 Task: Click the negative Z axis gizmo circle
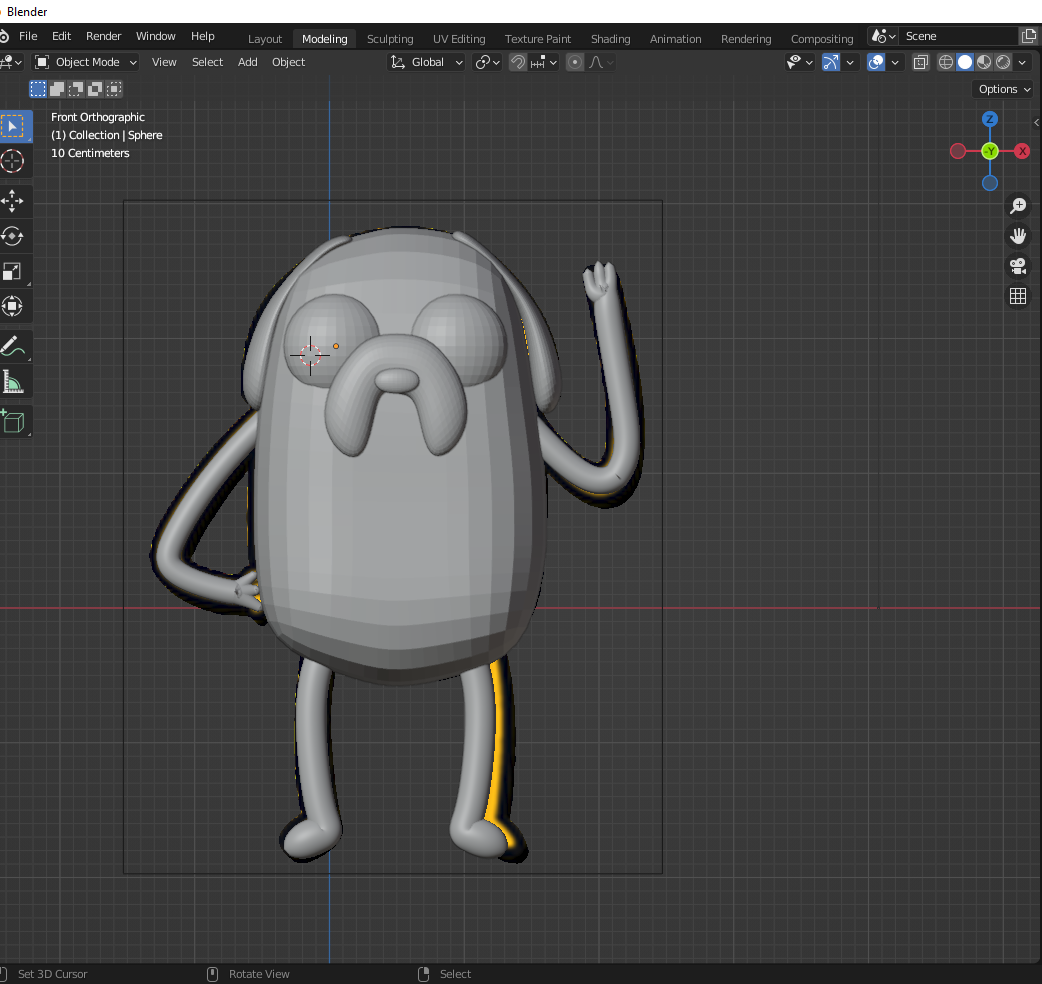click(990, 183)
